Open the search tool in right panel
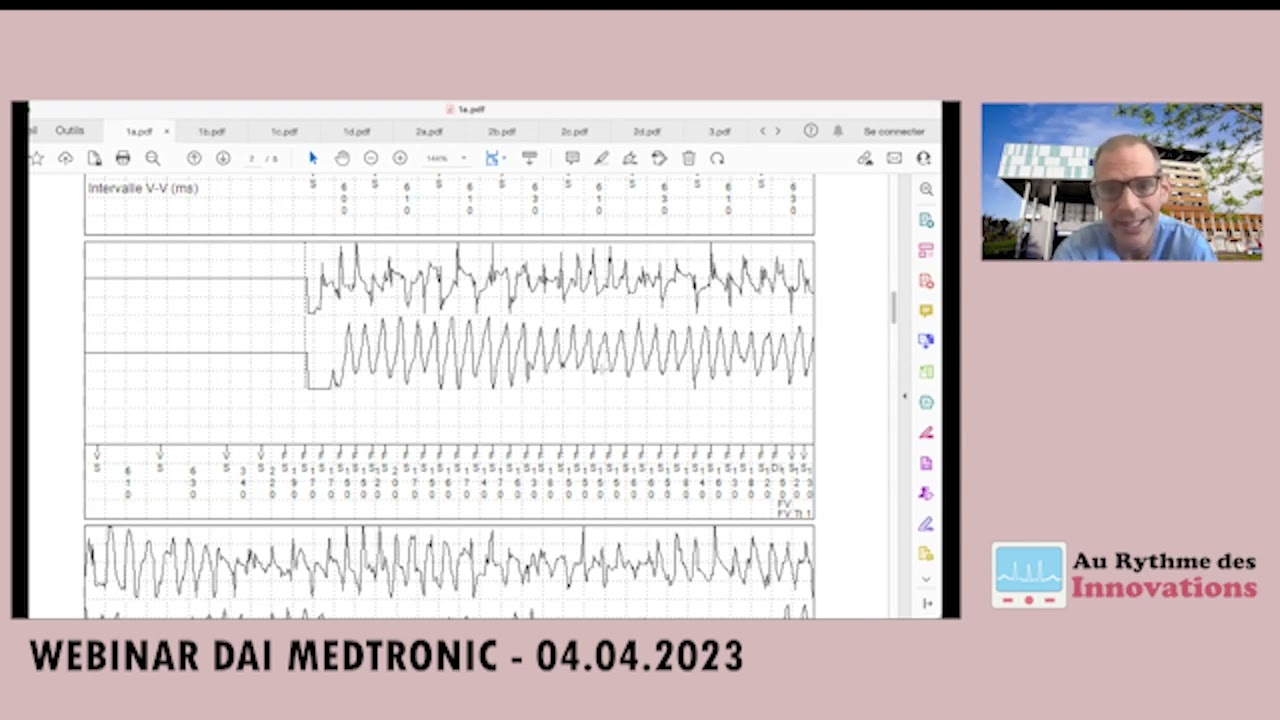 point(926,189)
